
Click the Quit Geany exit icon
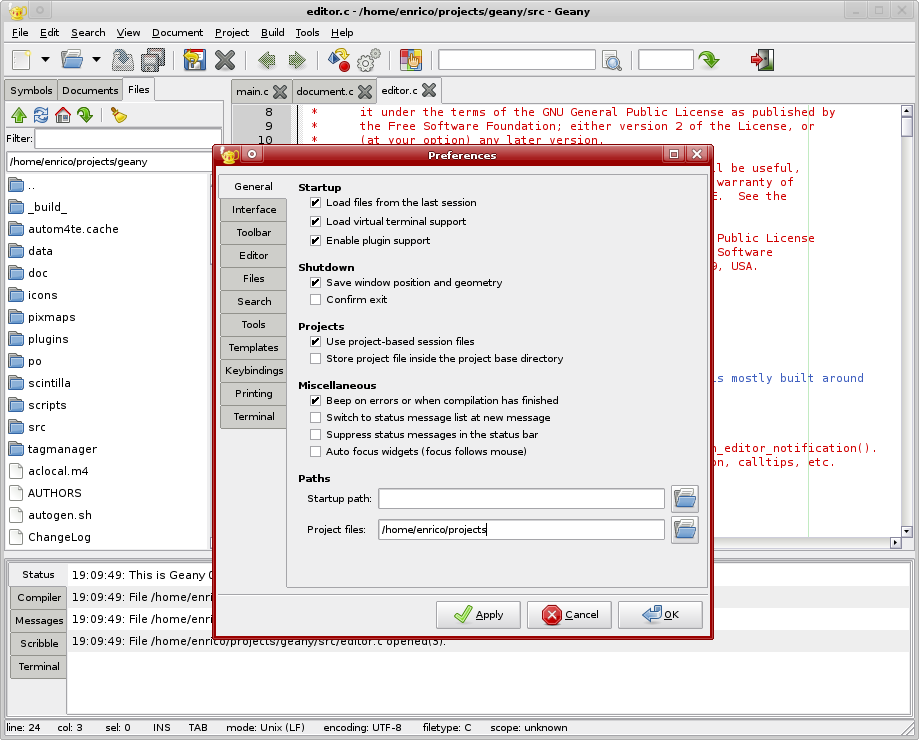[x=763, y=60]
